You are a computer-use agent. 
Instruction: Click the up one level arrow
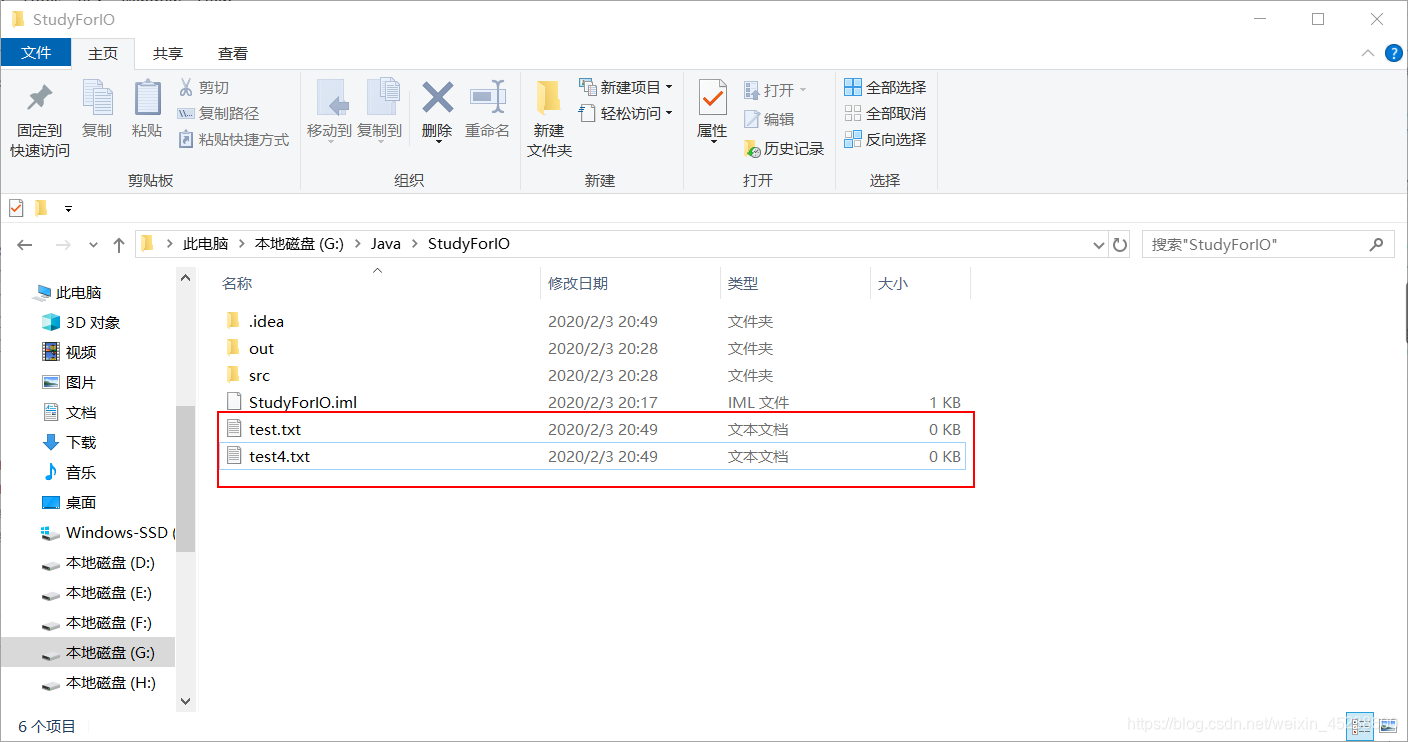point(119,244)
